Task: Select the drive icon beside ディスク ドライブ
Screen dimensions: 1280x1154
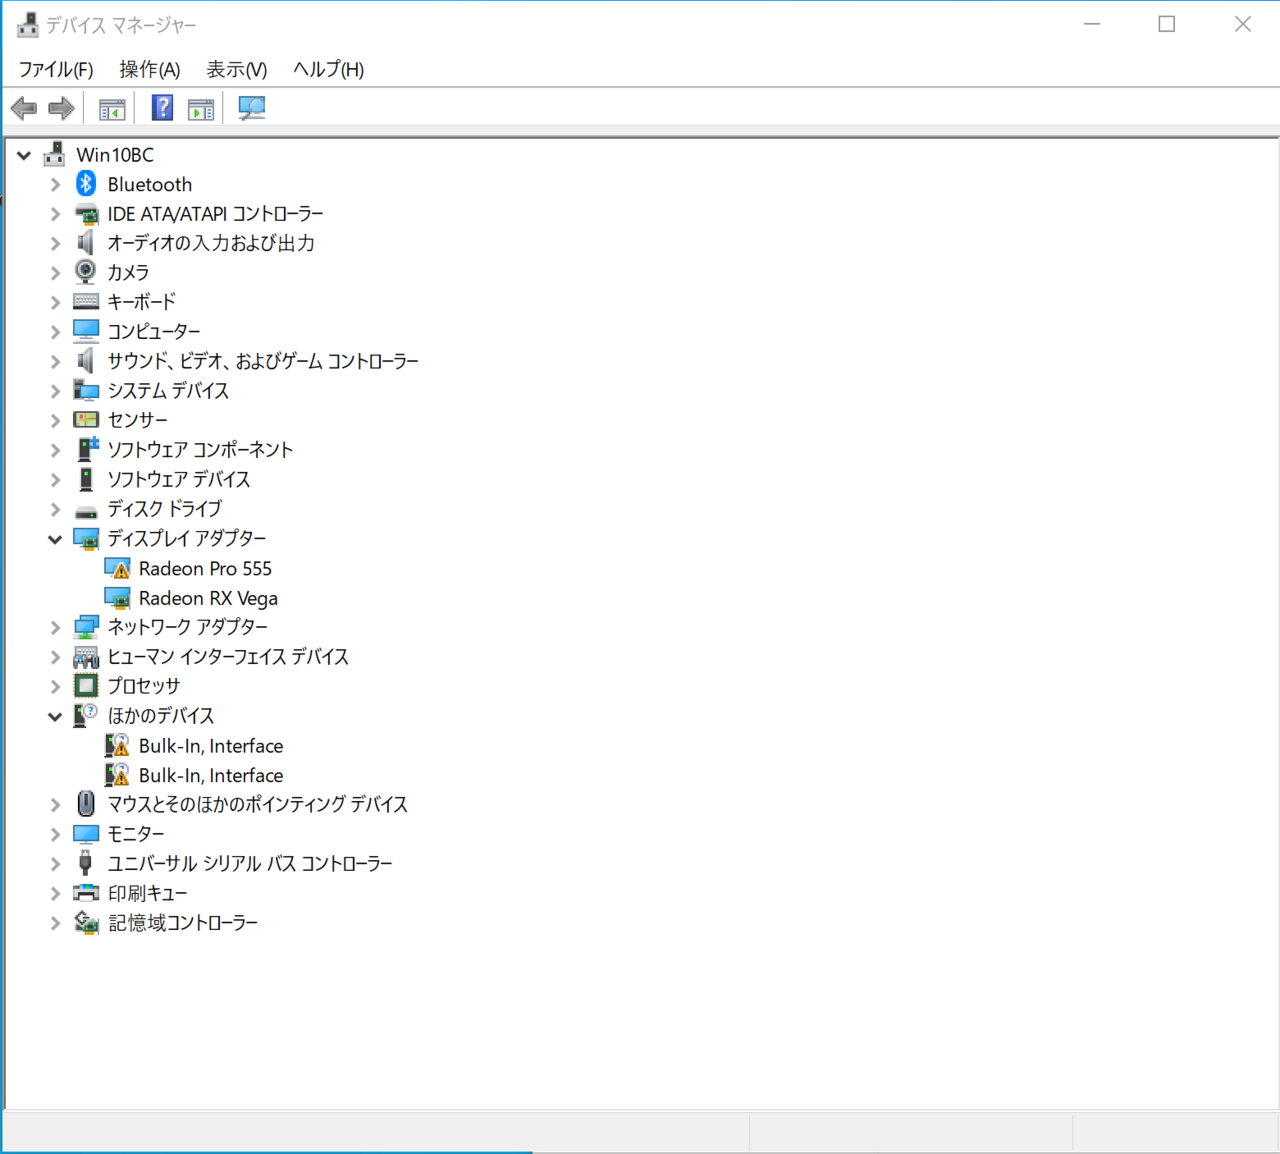Action: [x=86, y=511]
